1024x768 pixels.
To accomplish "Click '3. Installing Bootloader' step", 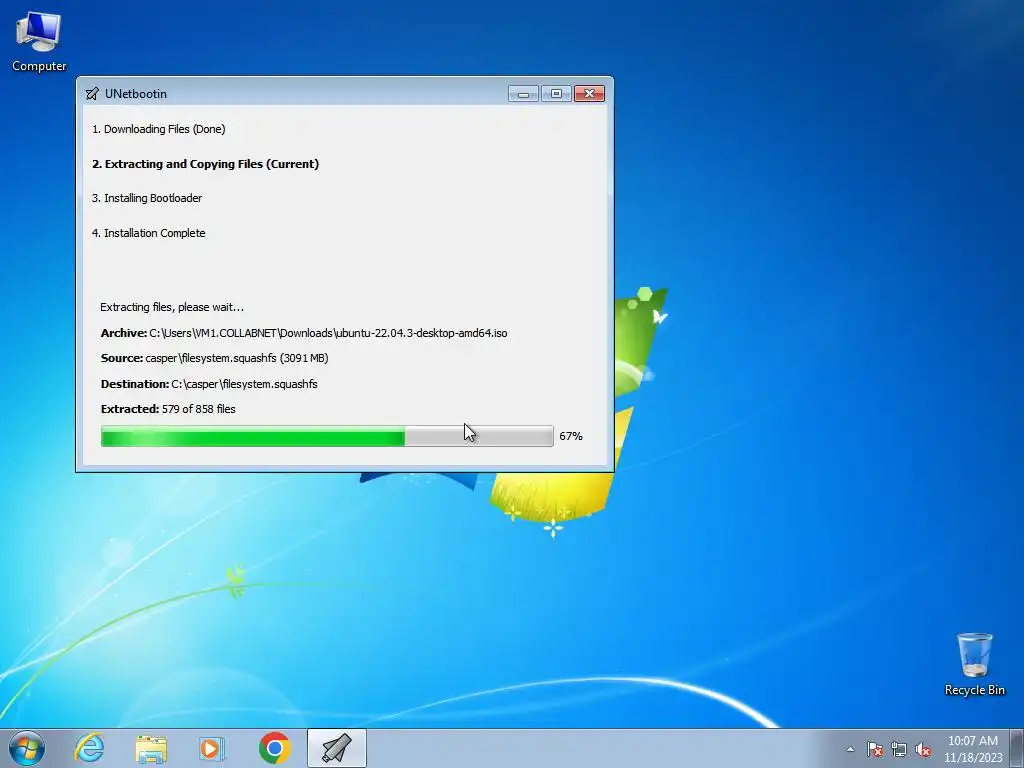I will pyautogui.click(x=147, y=198).
